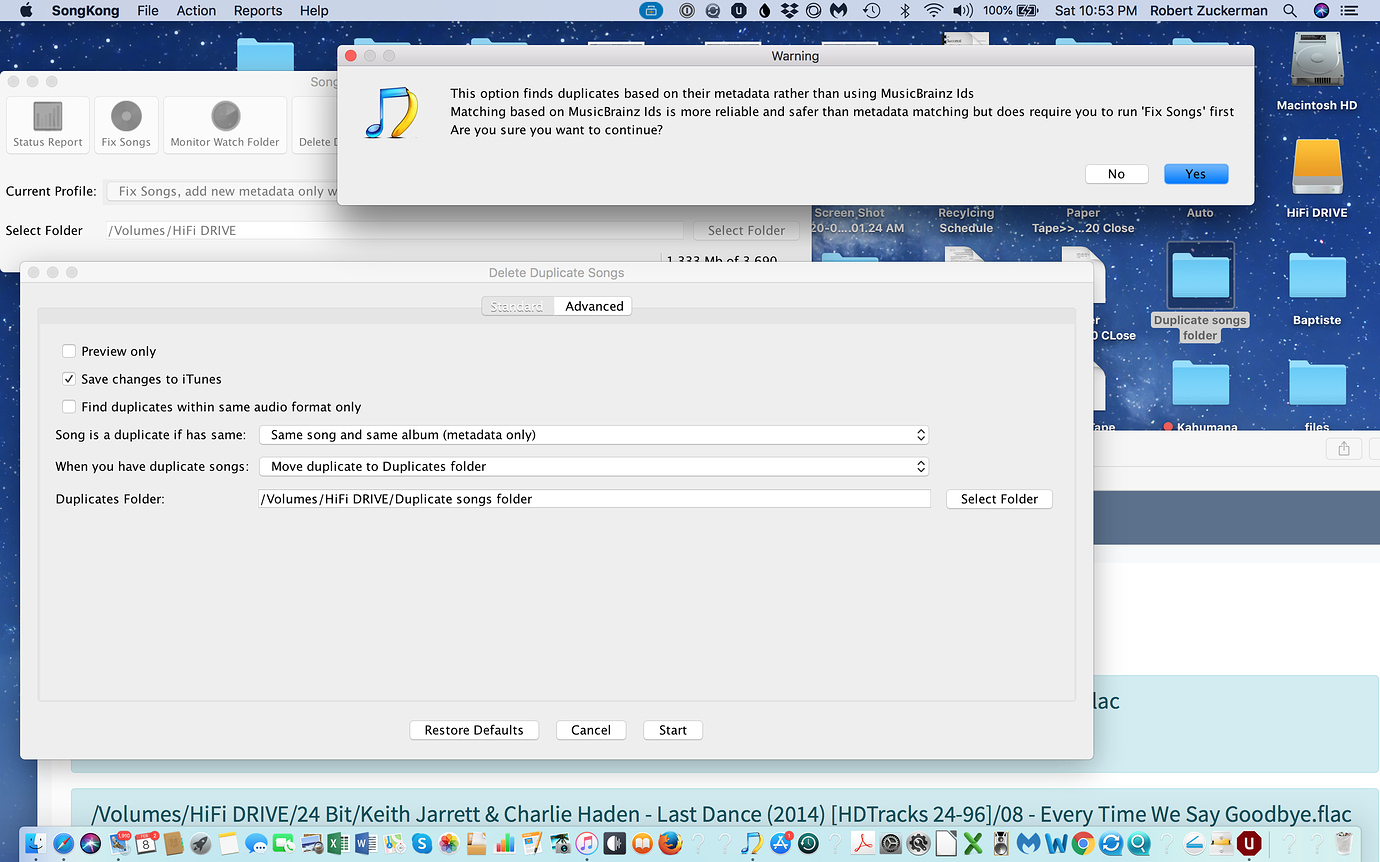Open Siri from the Dock
The image size is (1380, 862).
pyautogui.click(x=91, y=843)
